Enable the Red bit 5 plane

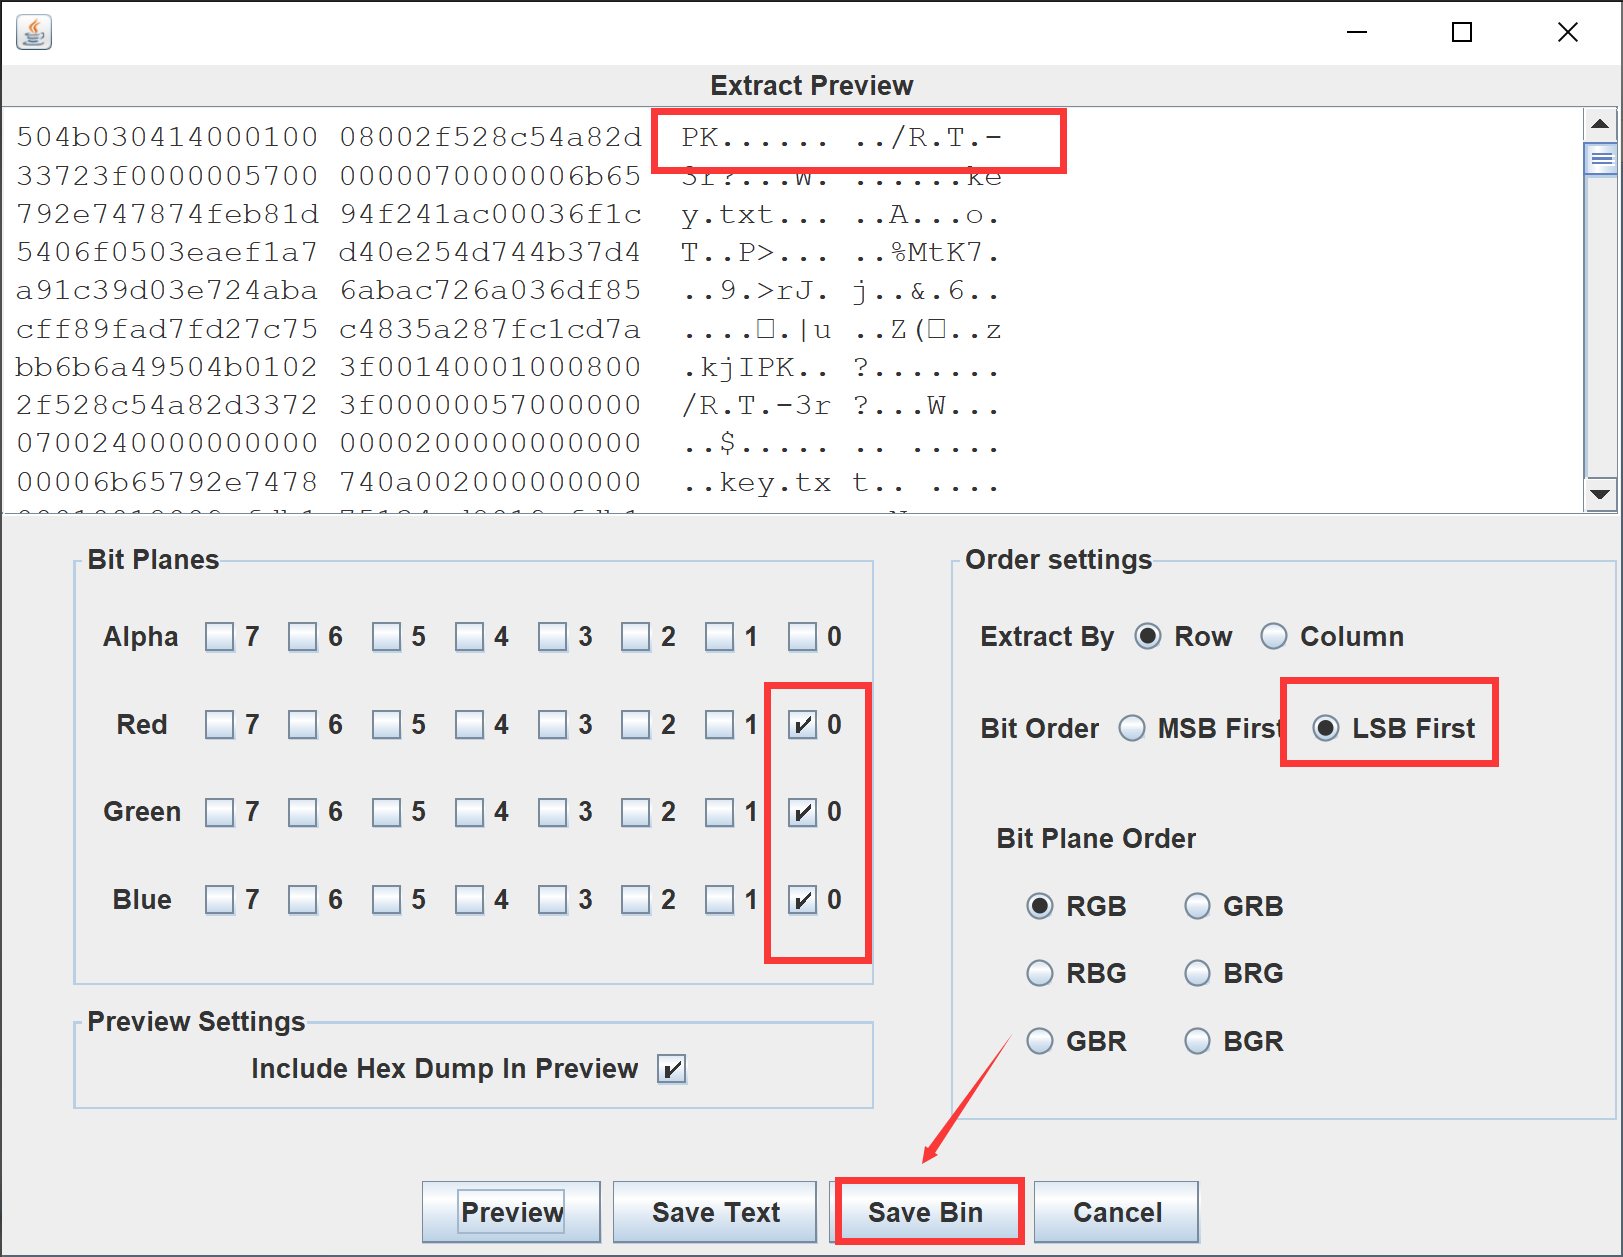(386, 724)
